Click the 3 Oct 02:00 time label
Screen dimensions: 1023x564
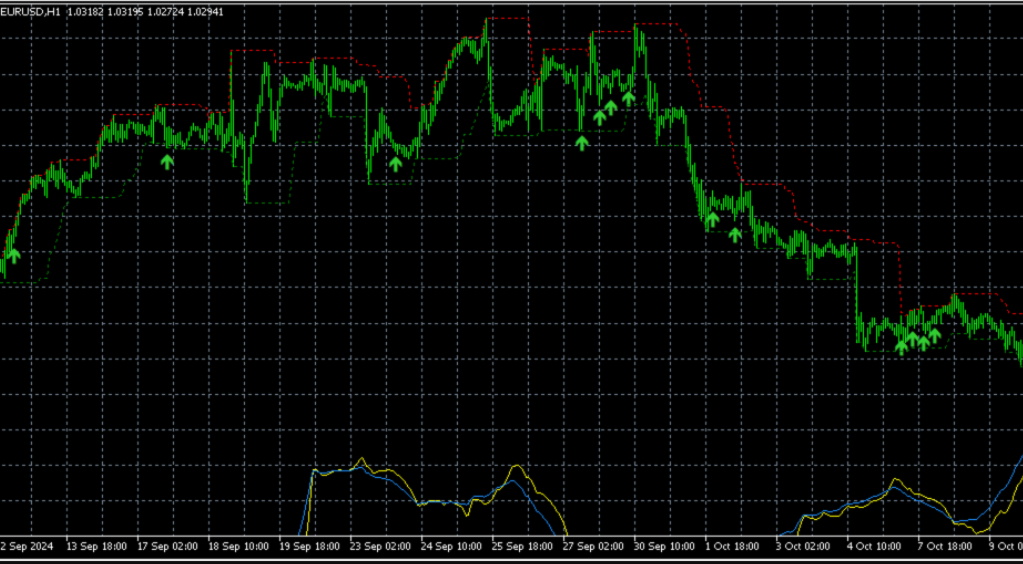pos(803,546)
